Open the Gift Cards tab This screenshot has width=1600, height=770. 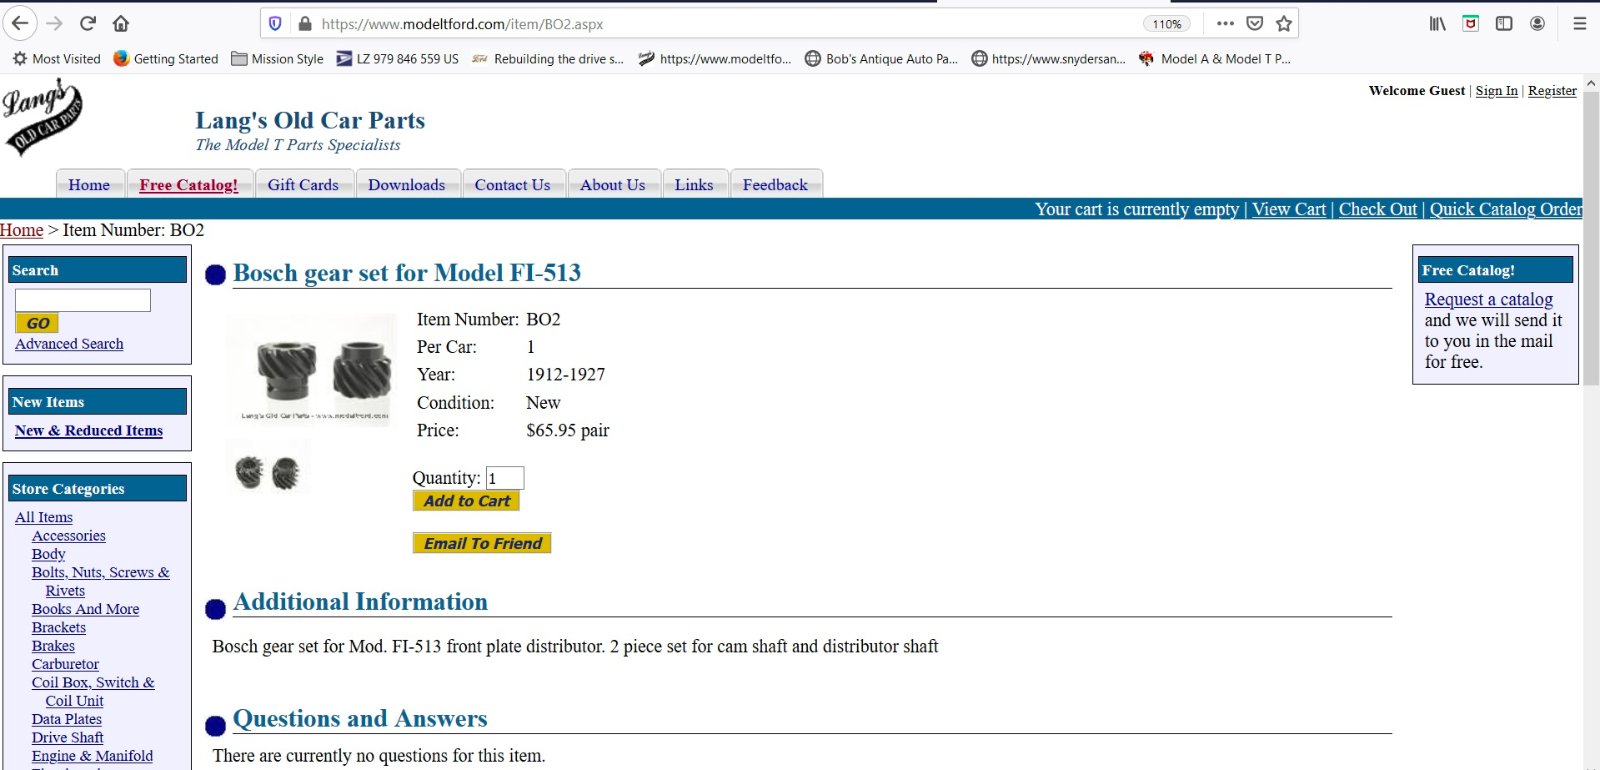pos(303,185)
